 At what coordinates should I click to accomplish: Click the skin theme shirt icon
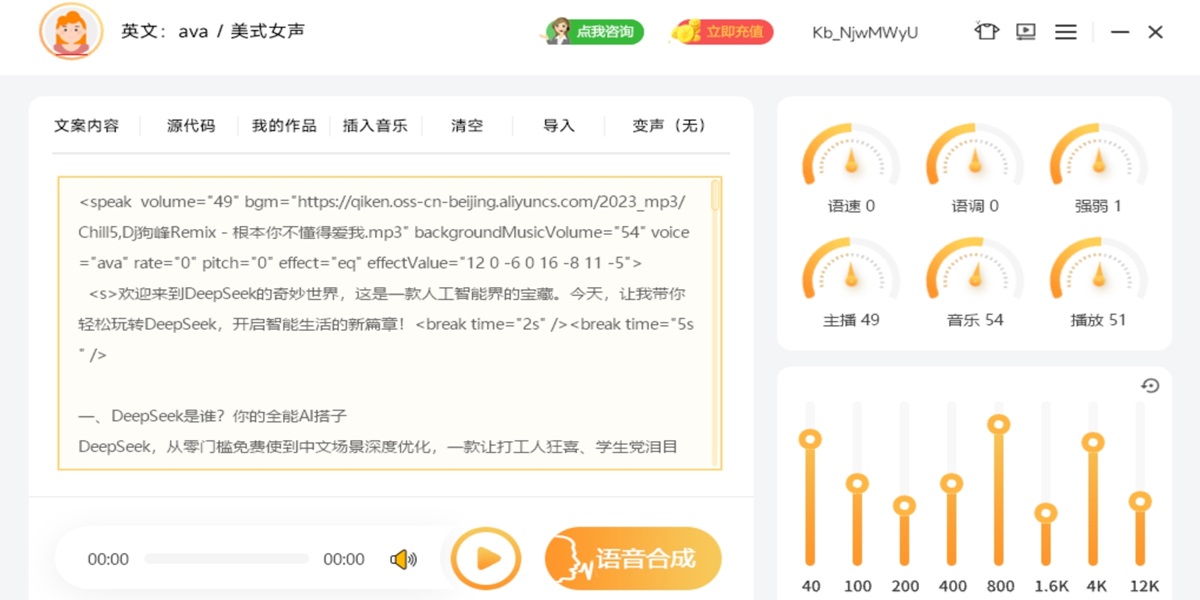pyautogui.click(x=986, y=32)
